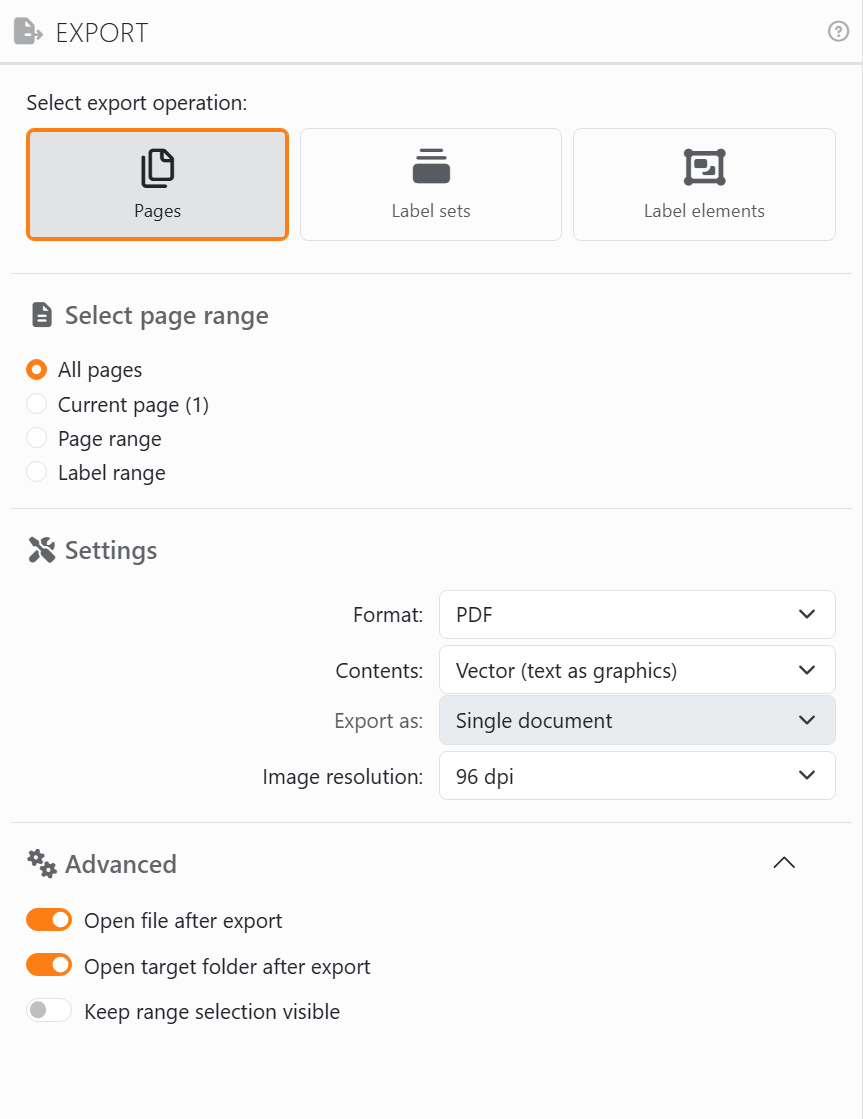This screenshot has height=1119, width=863.
Task: Click the Select page range heading
Action: pos(166,315)
